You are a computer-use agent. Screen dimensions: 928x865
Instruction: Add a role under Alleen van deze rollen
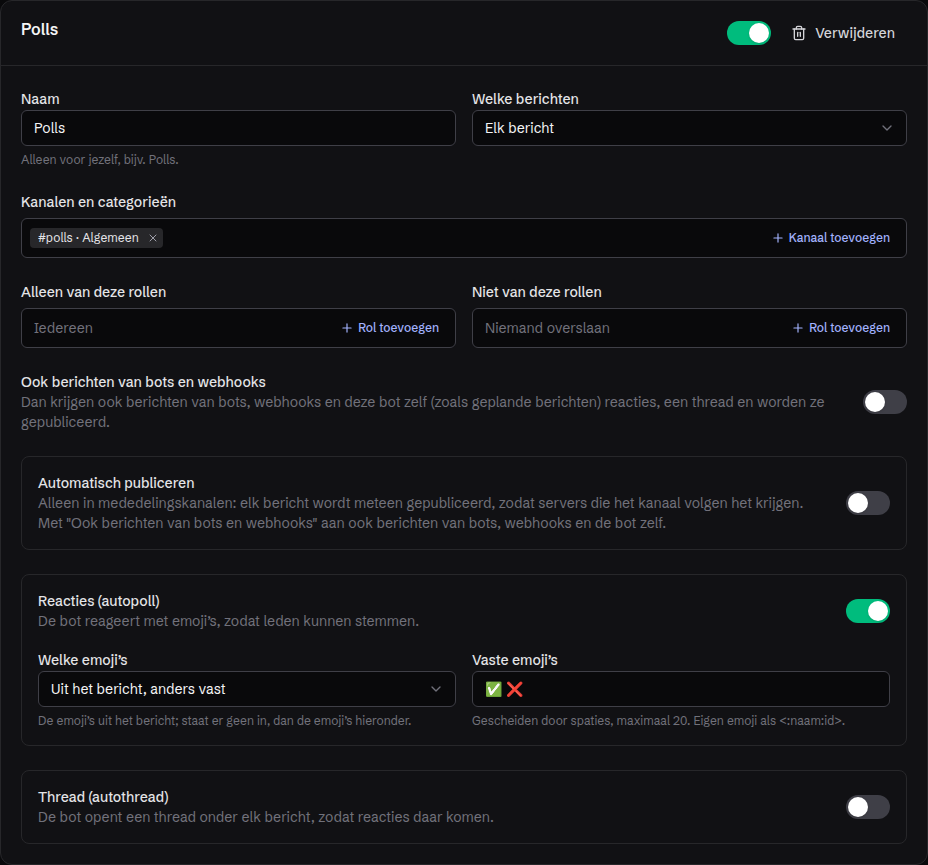tap(391, 328)
